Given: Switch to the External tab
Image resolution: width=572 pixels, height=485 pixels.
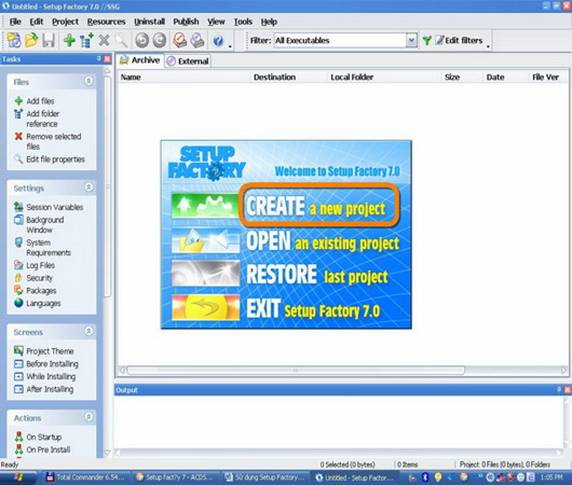Looking at the screenshot, I should tap(188, 61).
